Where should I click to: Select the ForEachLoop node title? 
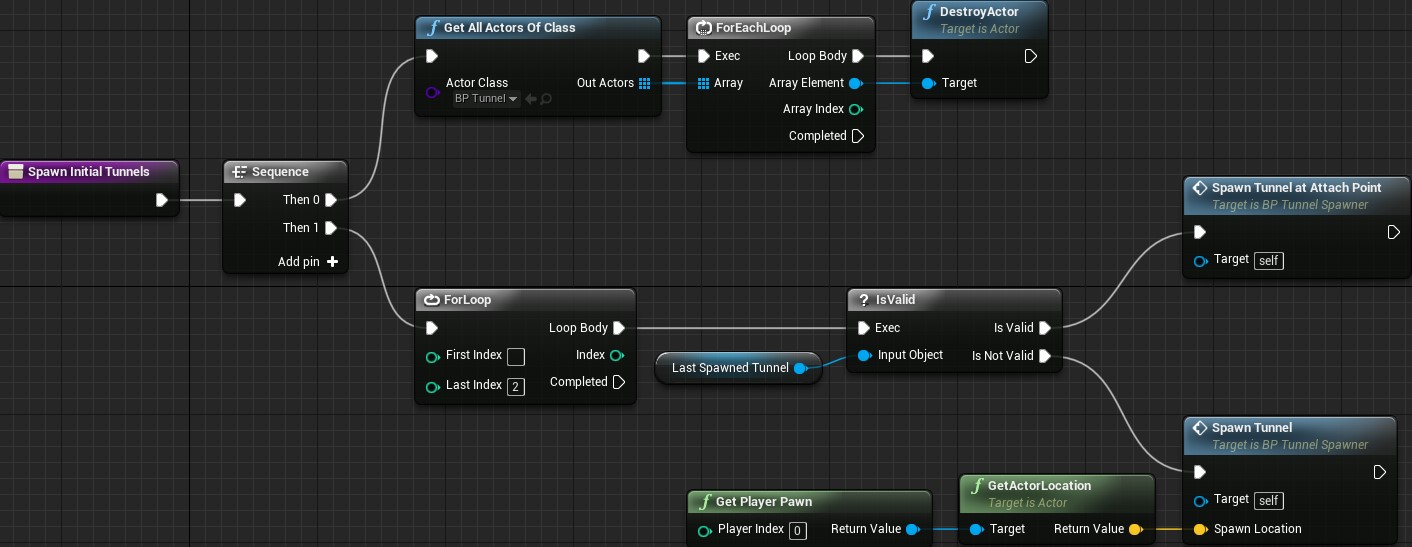[x=753, y=28]
